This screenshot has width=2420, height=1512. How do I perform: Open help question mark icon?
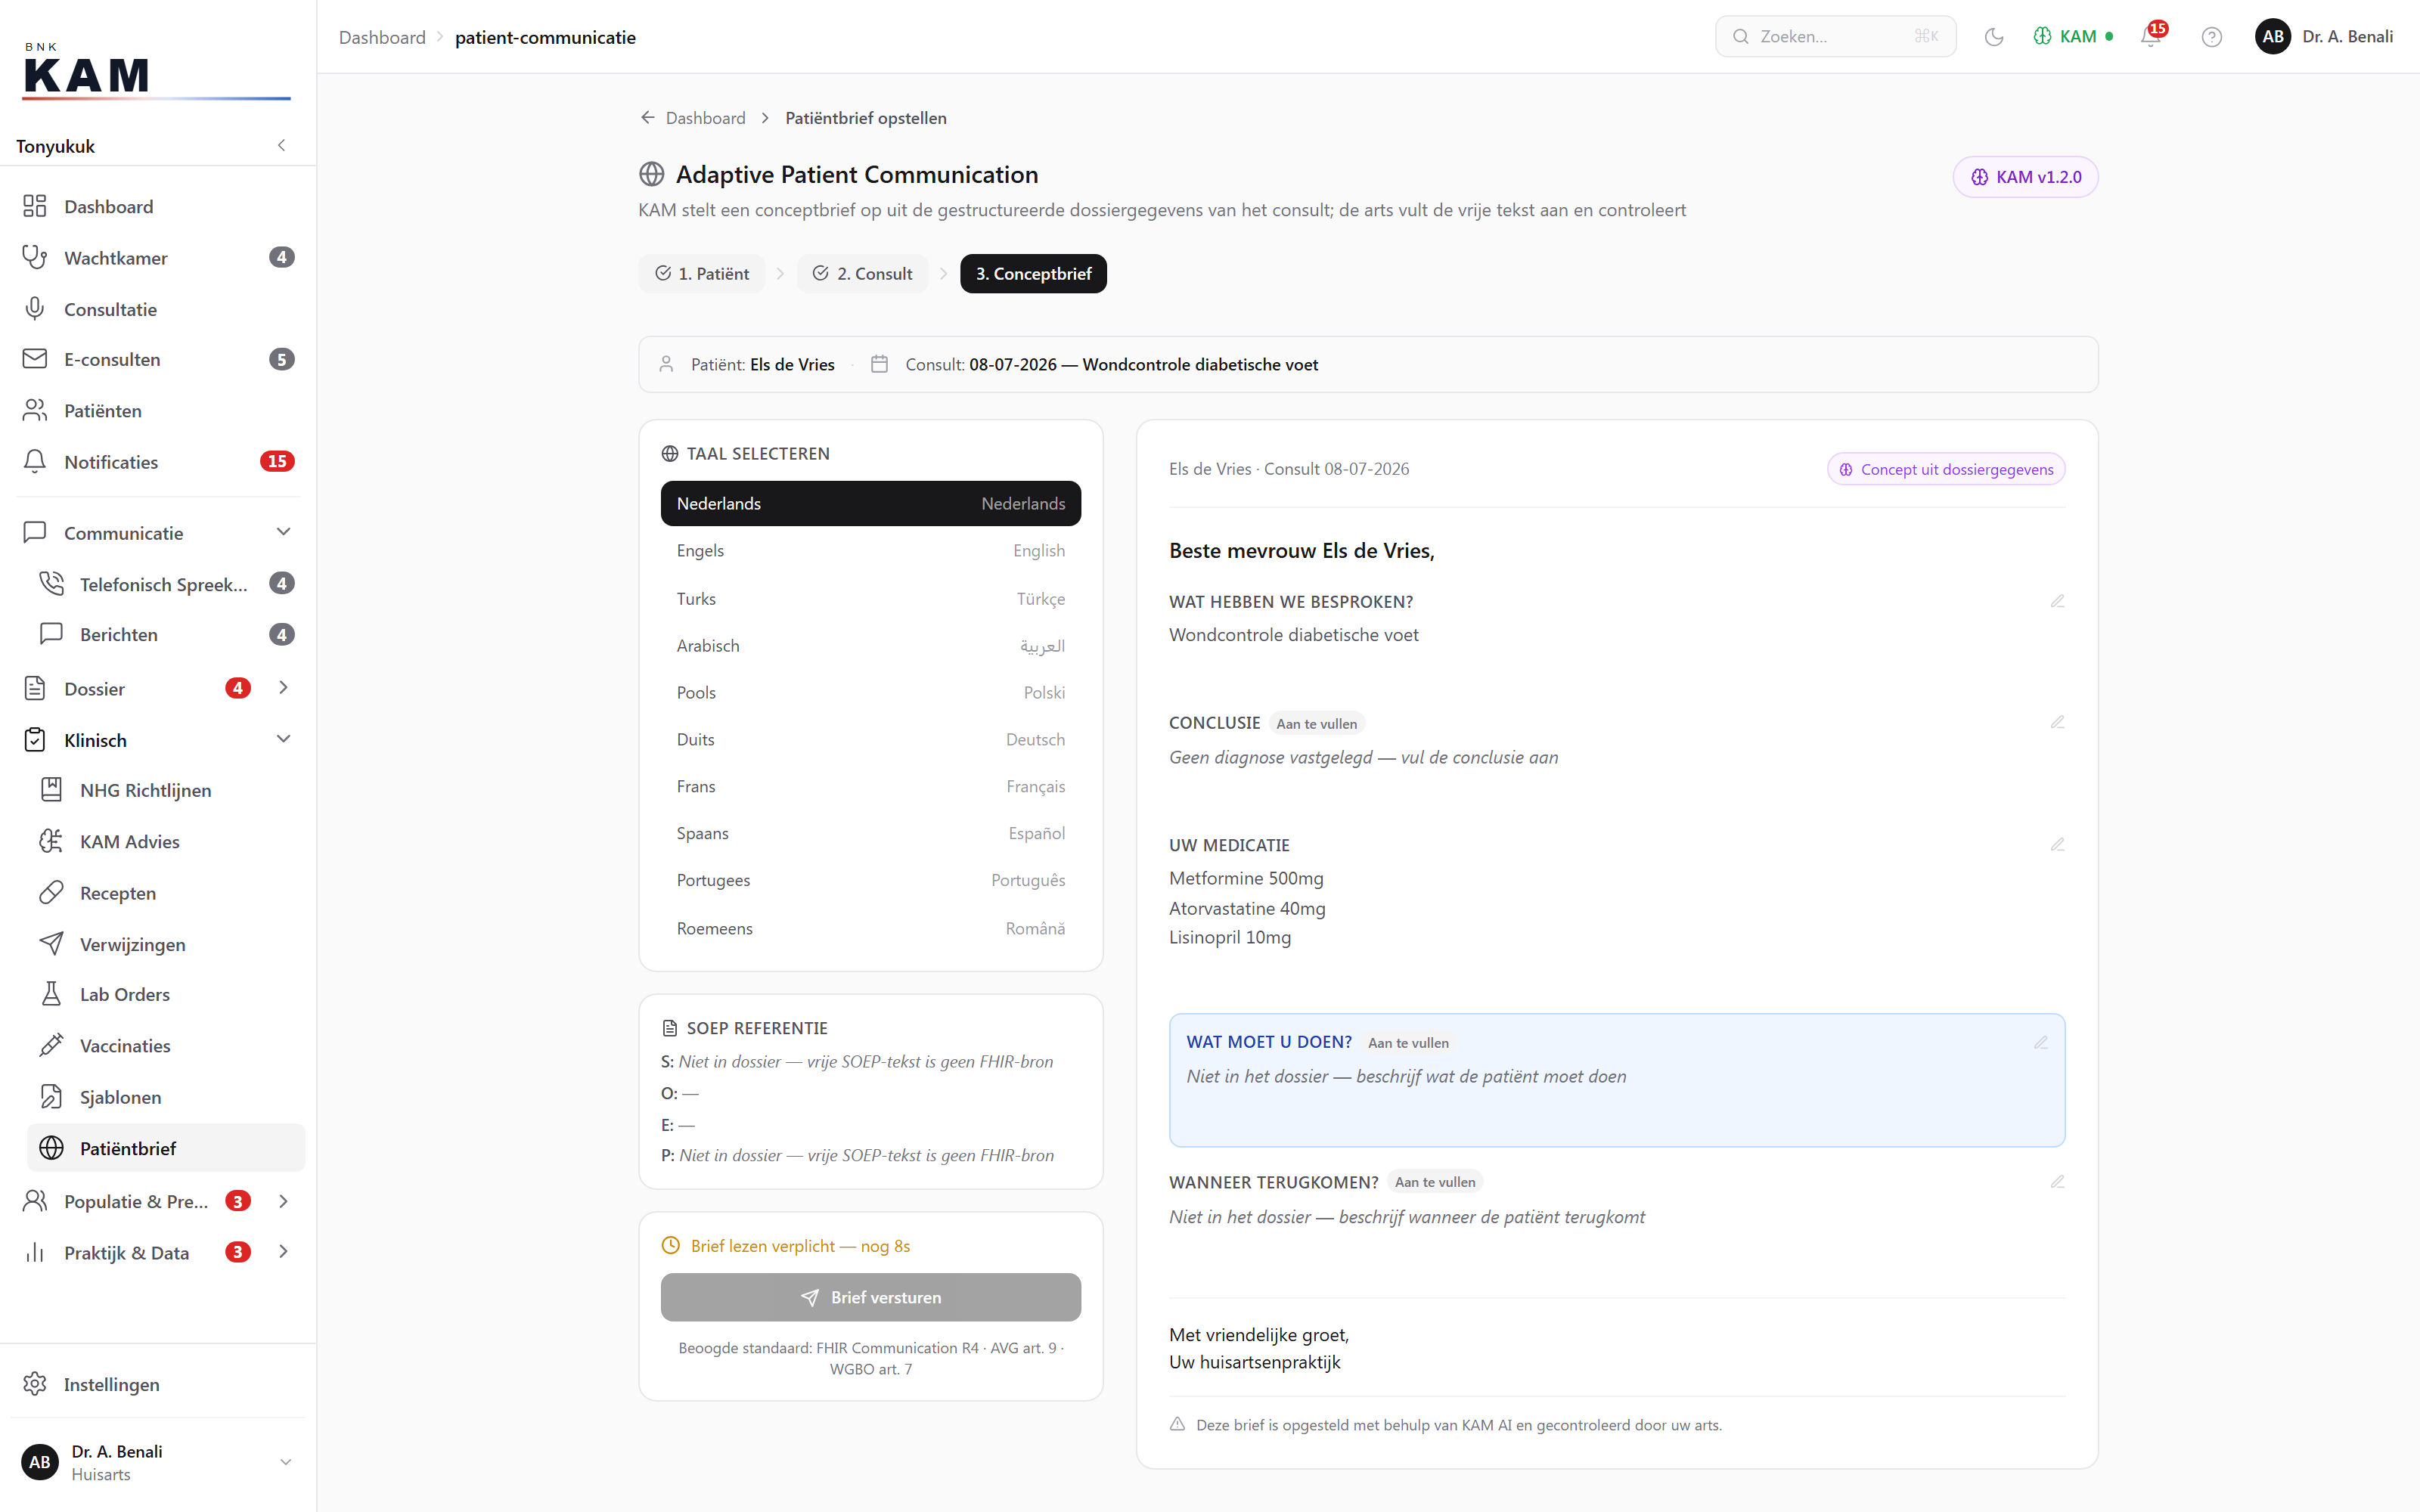click(2211, 37)
